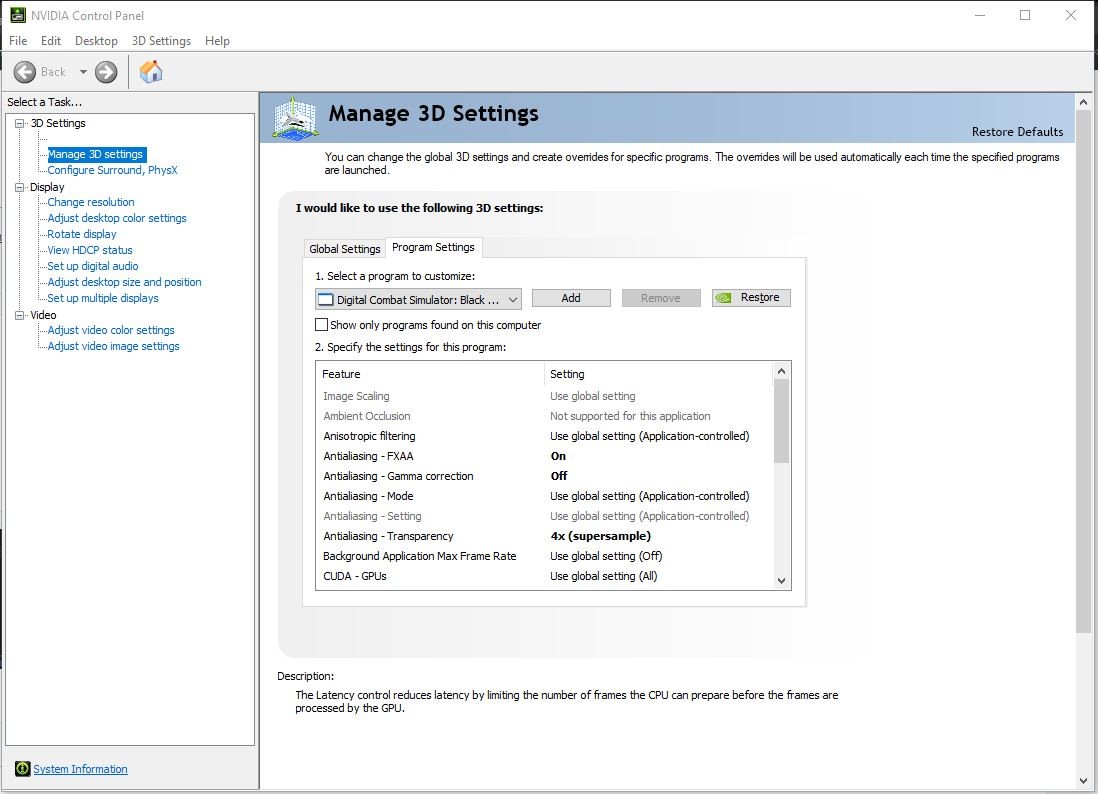The height and width of the screenshot is (794, 1098).
Task: Open Change resolution task
Action: click(91, 202)
